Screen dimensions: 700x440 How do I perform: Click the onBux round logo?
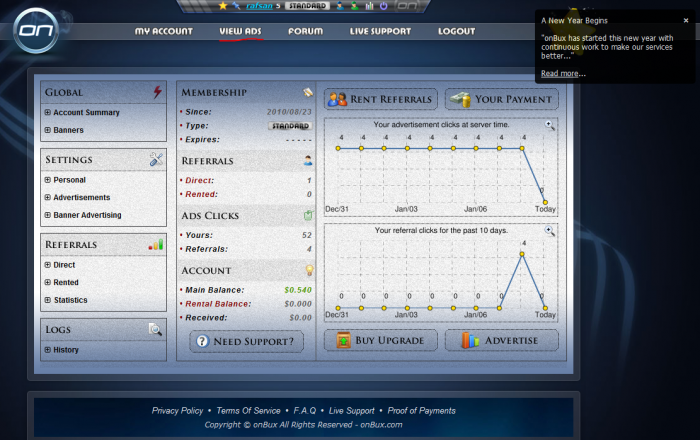36,30
